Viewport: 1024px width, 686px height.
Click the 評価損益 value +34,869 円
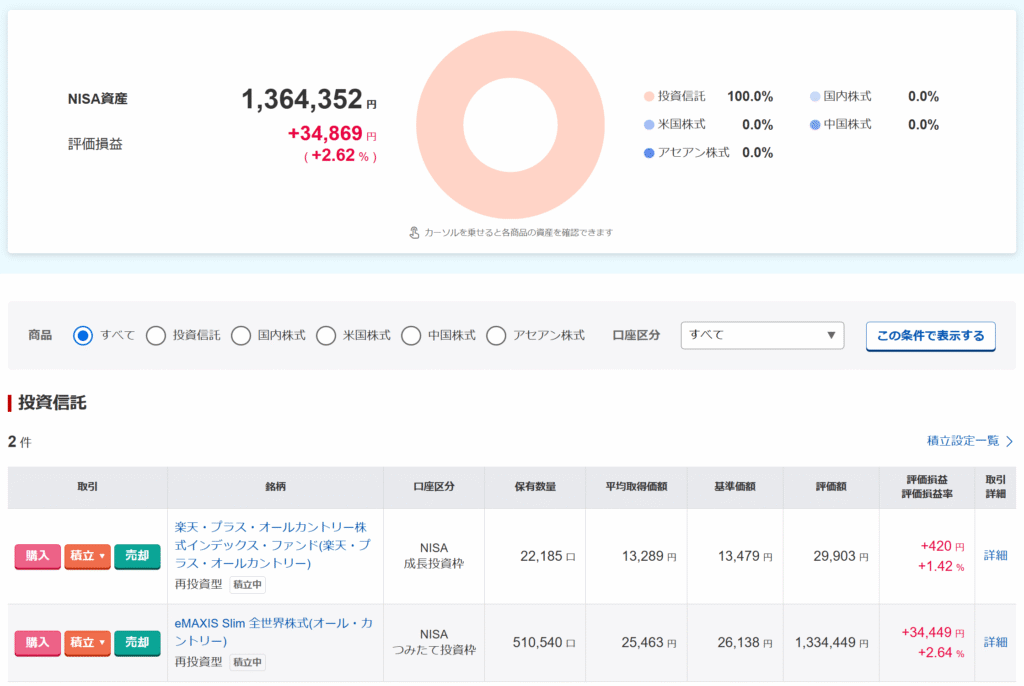click(332, 134)
